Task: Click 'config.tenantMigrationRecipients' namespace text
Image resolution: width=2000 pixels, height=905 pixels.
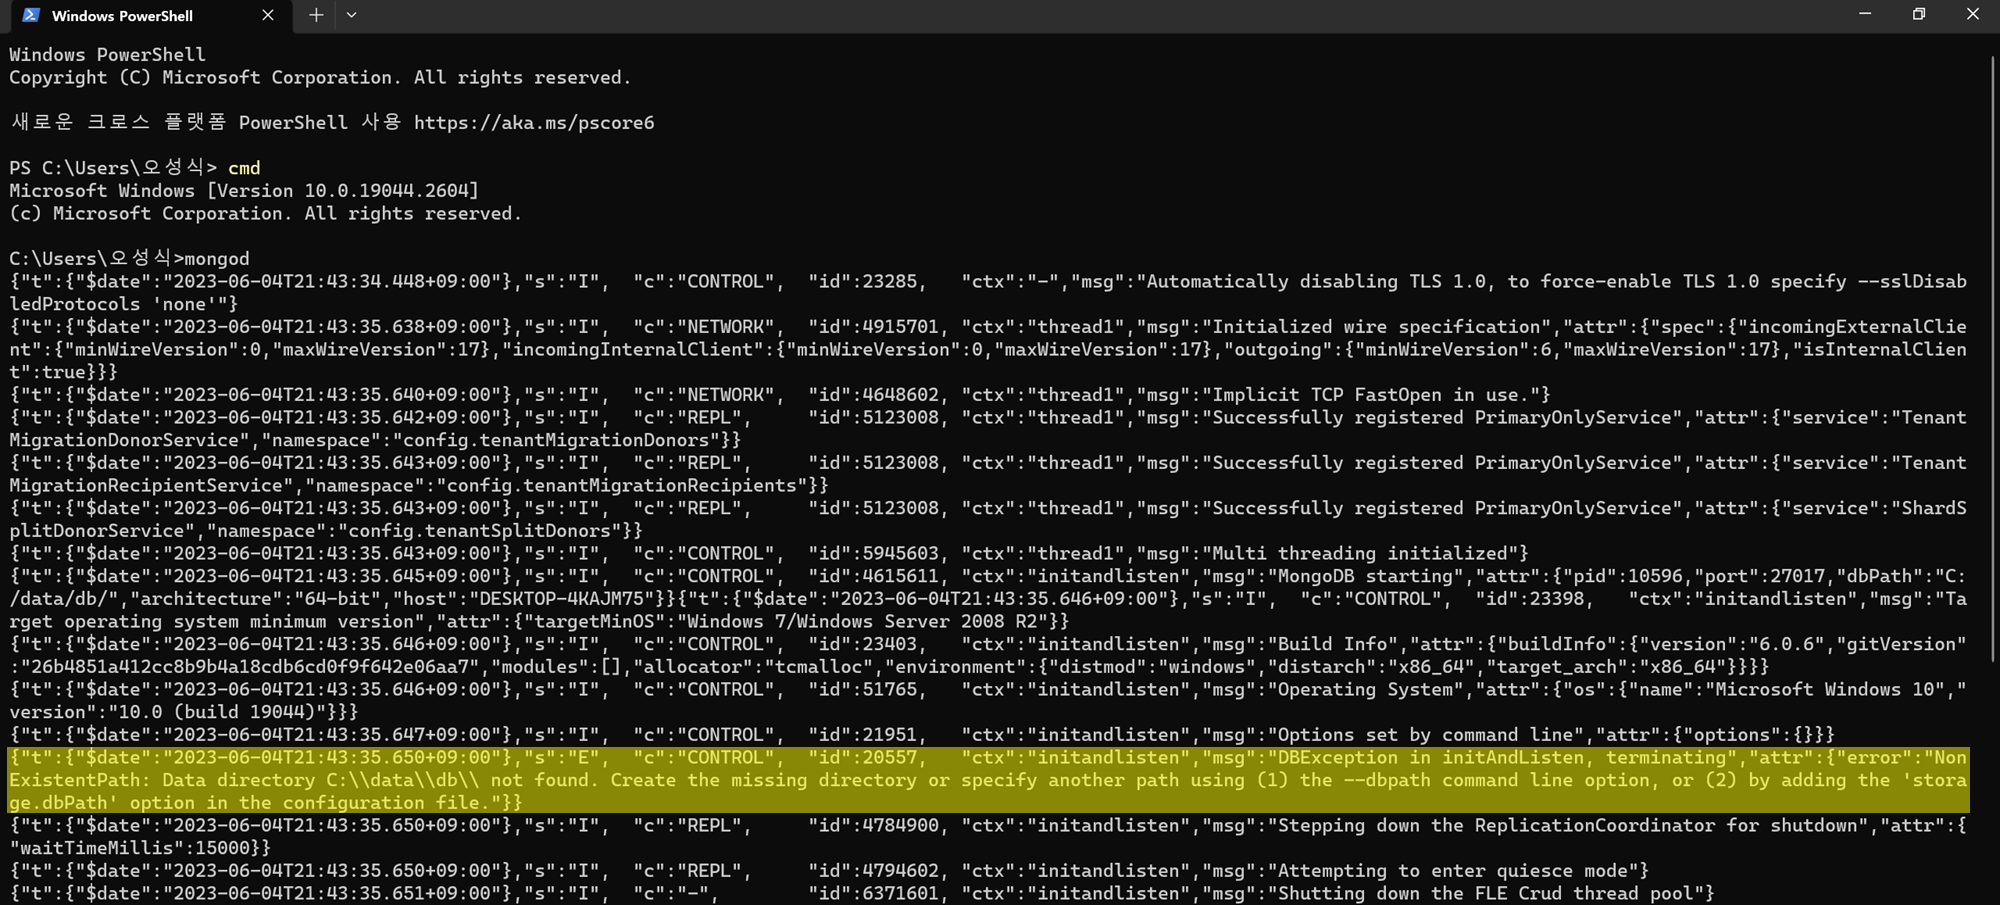Action: tap(622, 486)
